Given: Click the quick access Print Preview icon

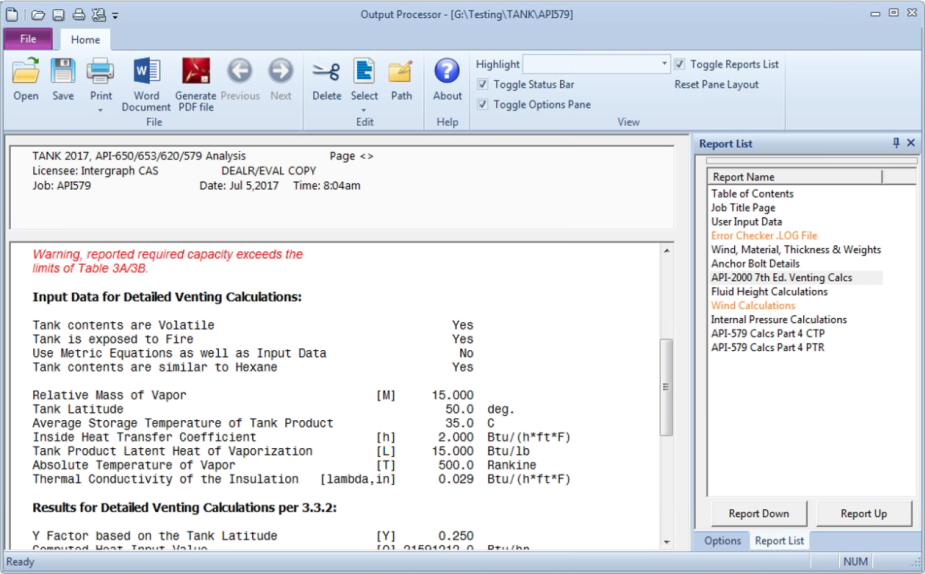Looking at the screenshot, I should [x=99, y=15].
